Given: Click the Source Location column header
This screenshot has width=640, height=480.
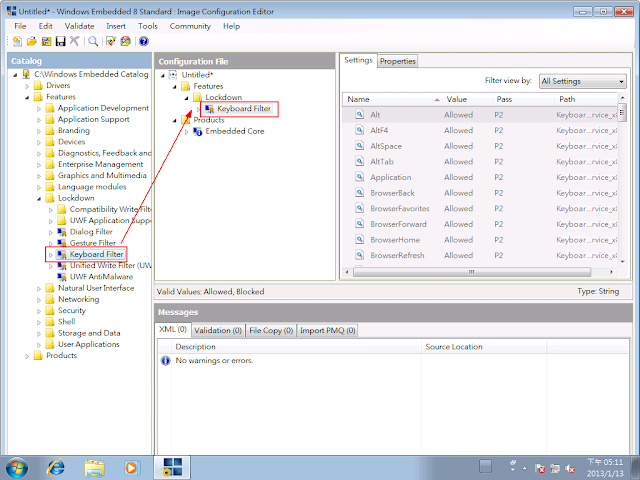Looking at the screenshot, I should 484,347.
